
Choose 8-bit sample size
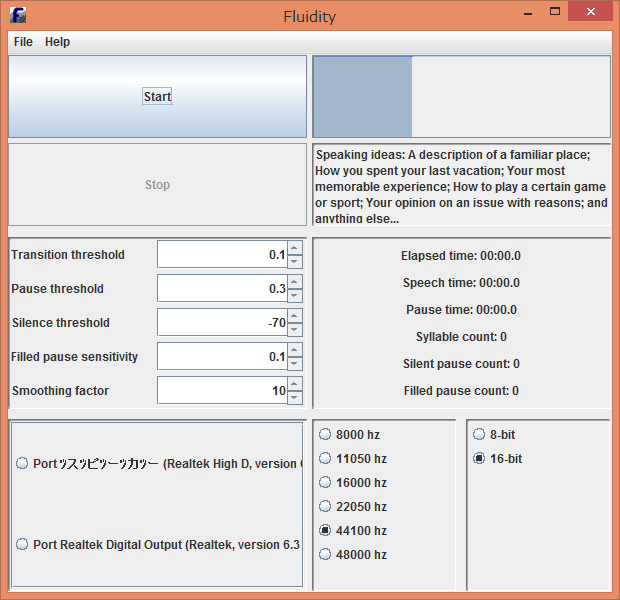point(479,434)
